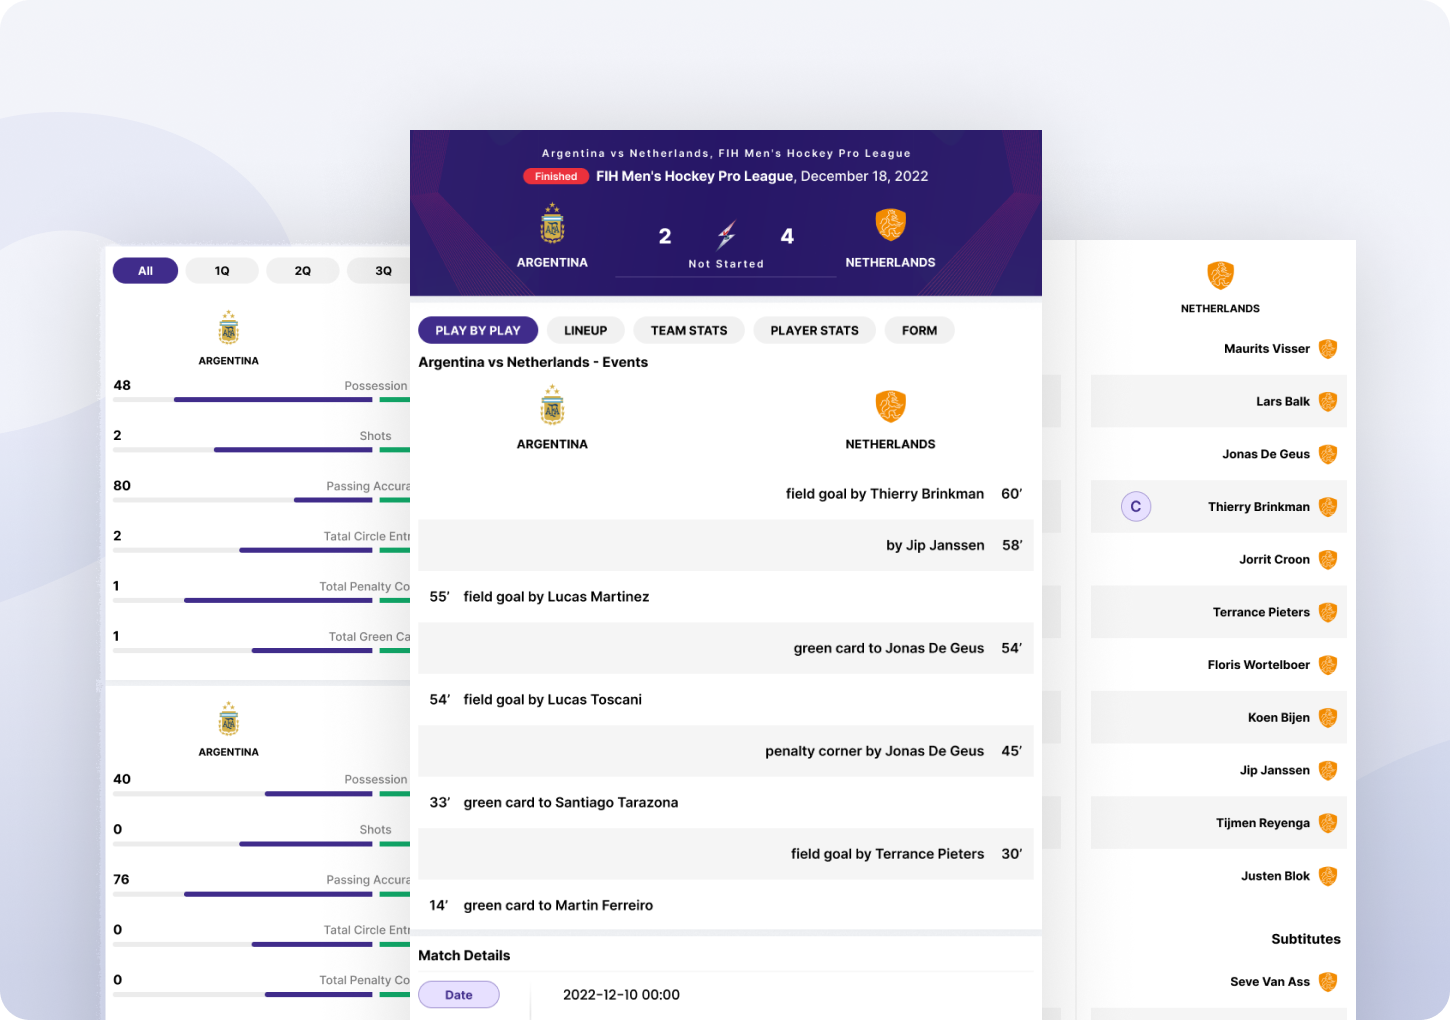Click field goal by Lucas Toscani event
Screen dimensions: 1450x1020
726,700
